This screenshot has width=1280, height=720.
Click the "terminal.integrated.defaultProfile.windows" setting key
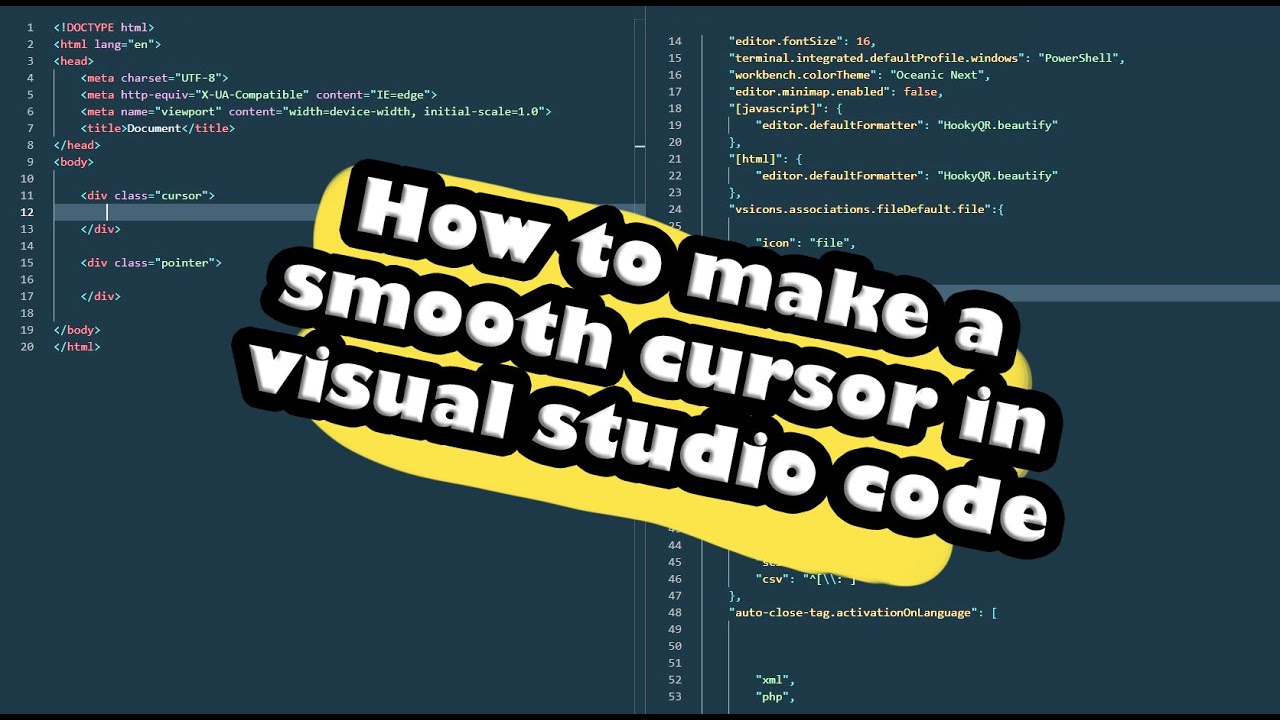click(x=876, y=58)
